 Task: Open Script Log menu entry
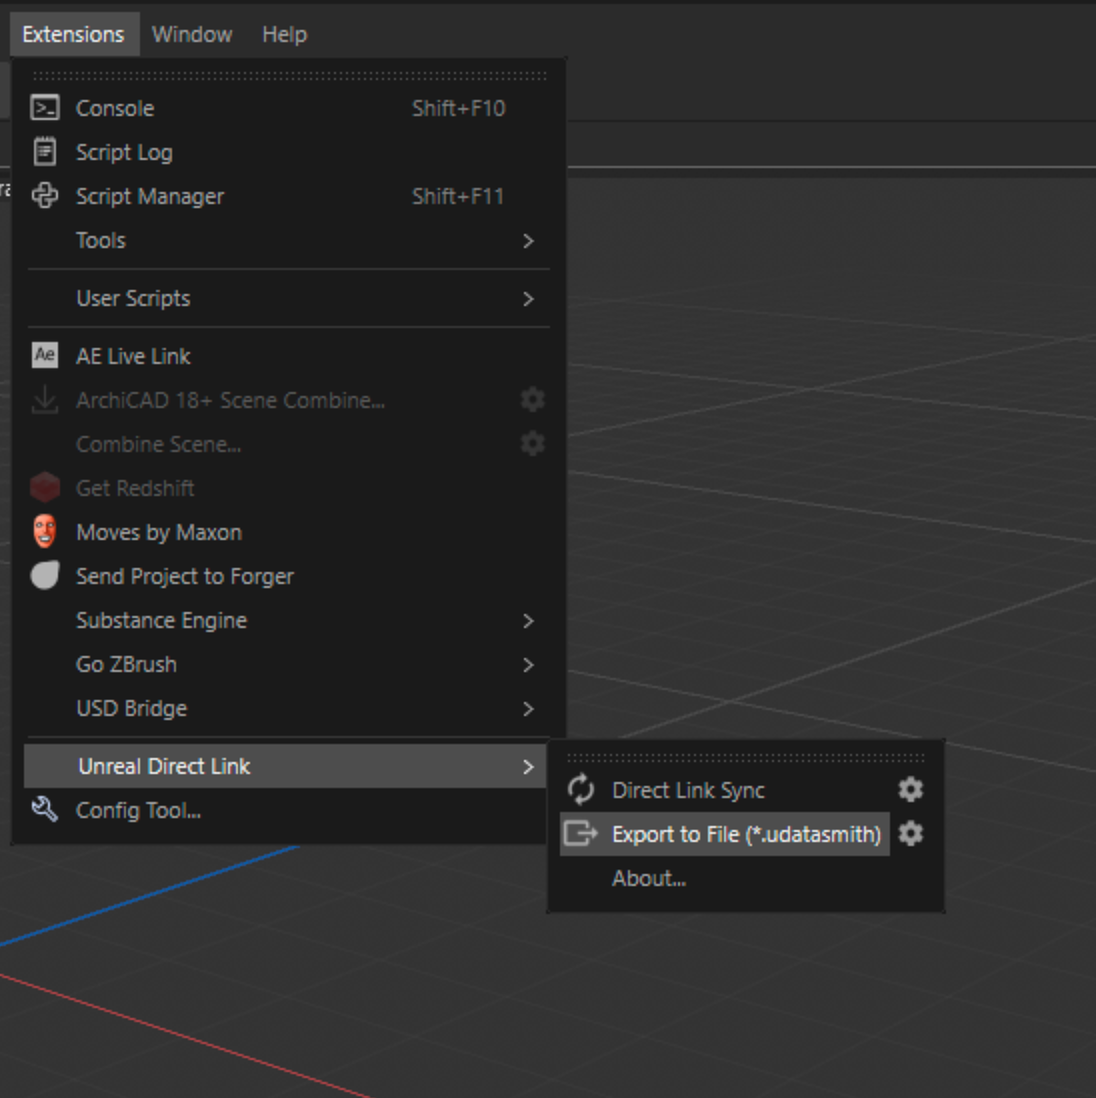[x=124, y=153]
